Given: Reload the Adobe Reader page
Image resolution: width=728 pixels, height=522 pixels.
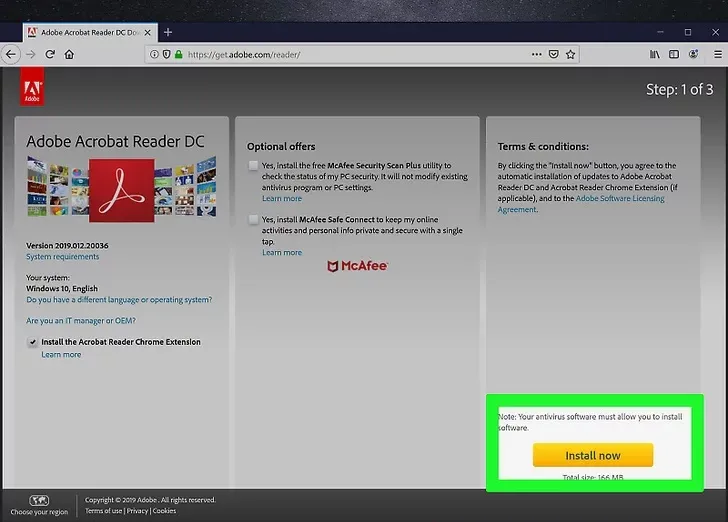Looking at the screenshot, I should [50, 54].
